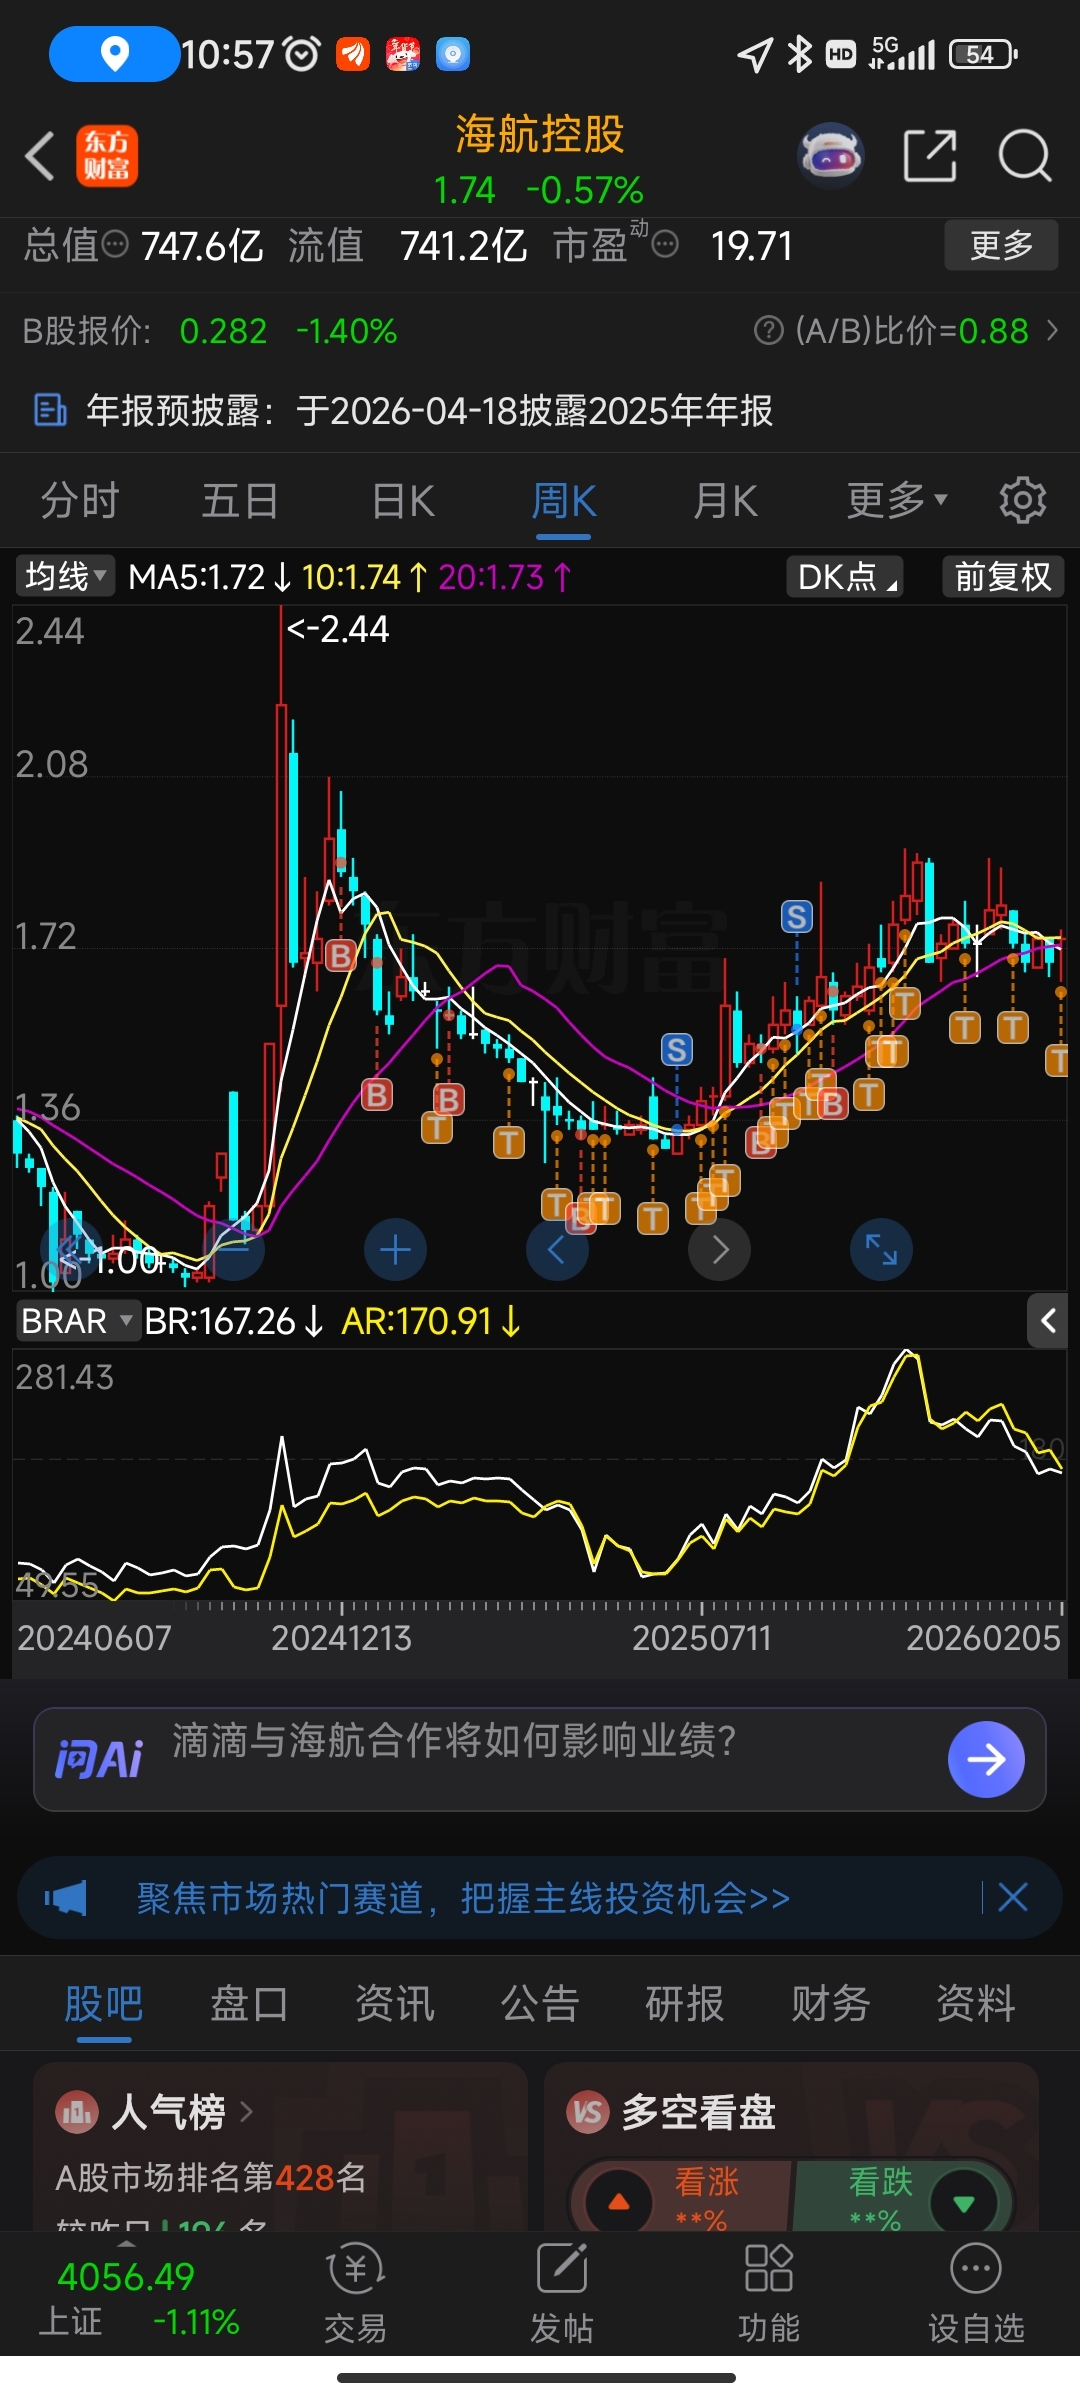The image size is (1080, 2400).
Task: Switch to 日K chart tab
Action: point(403,500)
